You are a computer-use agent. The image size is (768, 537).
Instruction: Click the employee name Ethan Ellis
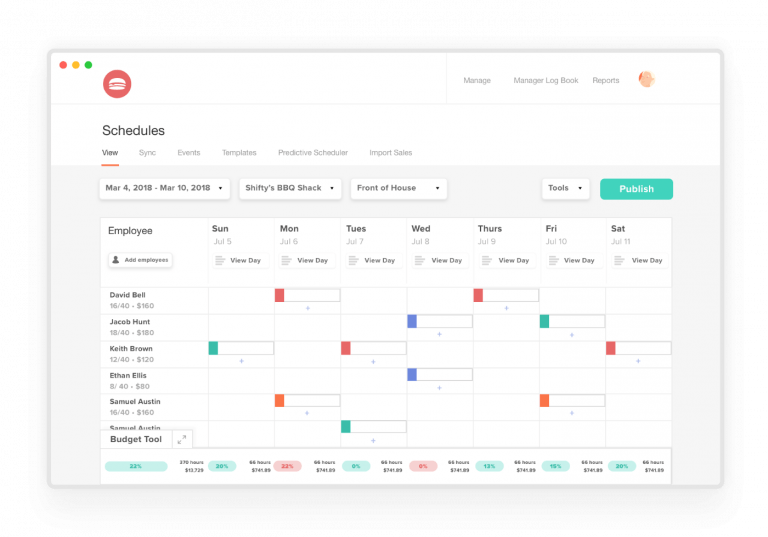click(128, 376)
